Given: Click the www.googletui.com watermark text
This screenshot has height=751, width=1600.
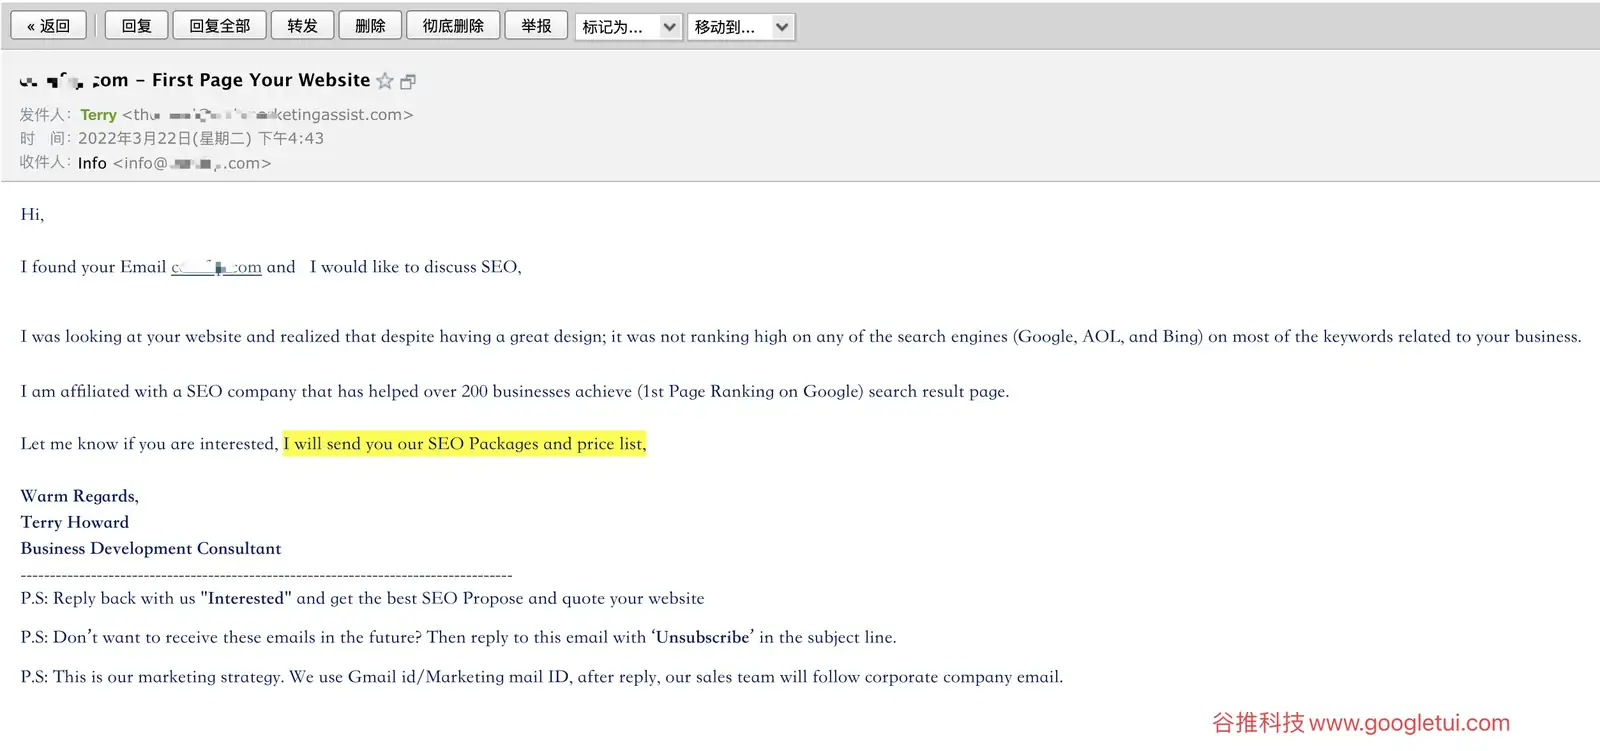Looking at the screenshot, I should [1409, 723].
